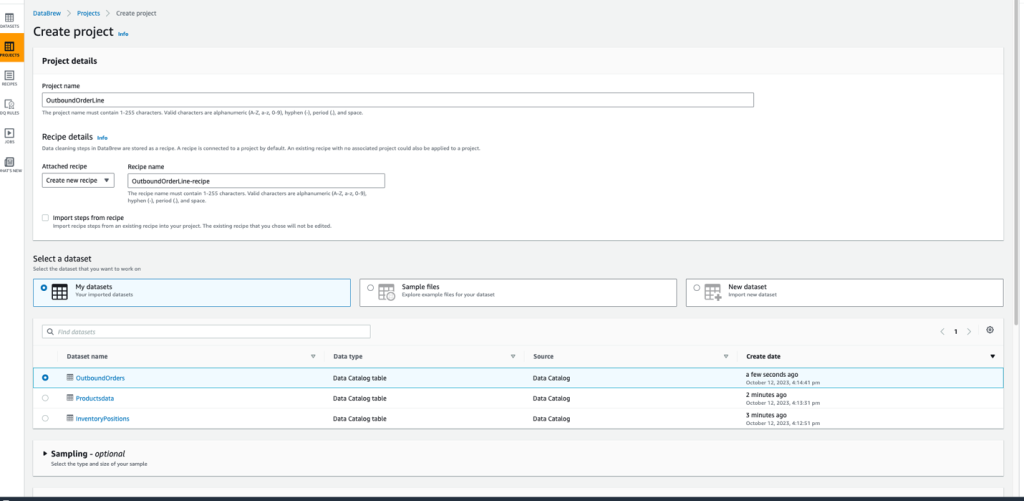Click the Sample files icon
Viewport: 1024px width, 501px height.
(x=387, y=292)
